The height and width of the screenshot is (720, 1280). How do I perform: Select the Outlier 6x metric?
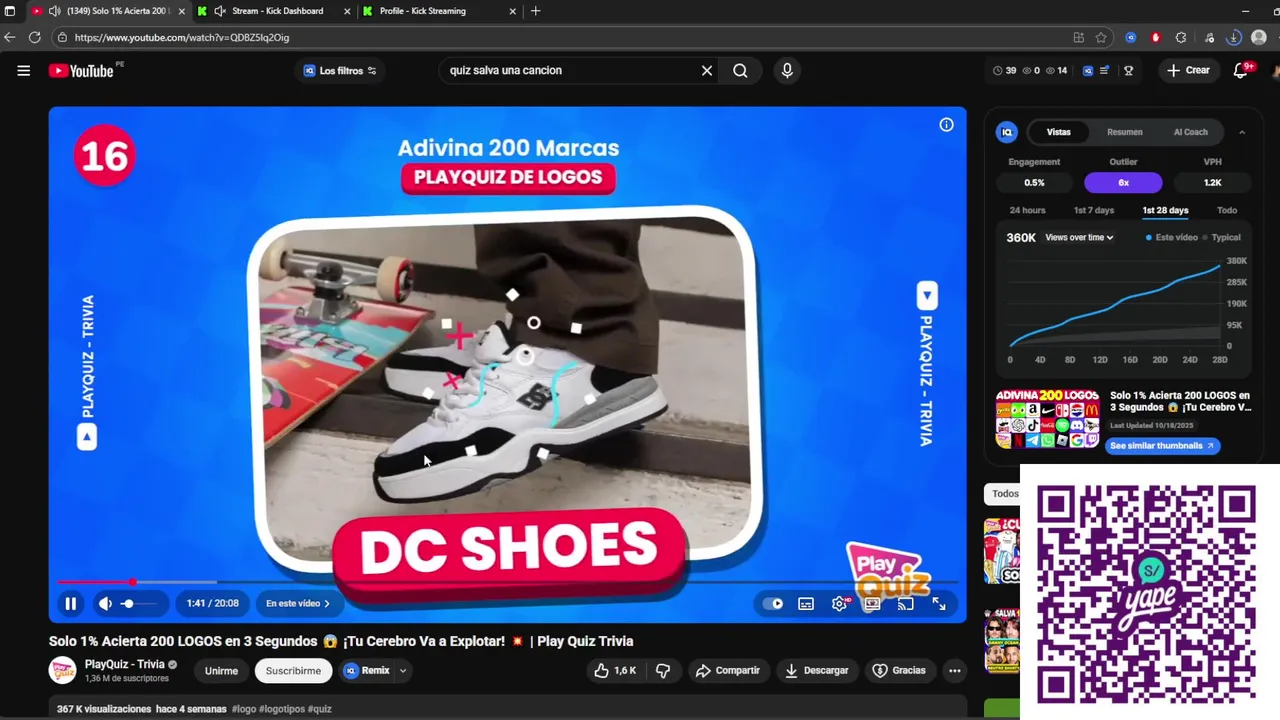[1123, 183]
